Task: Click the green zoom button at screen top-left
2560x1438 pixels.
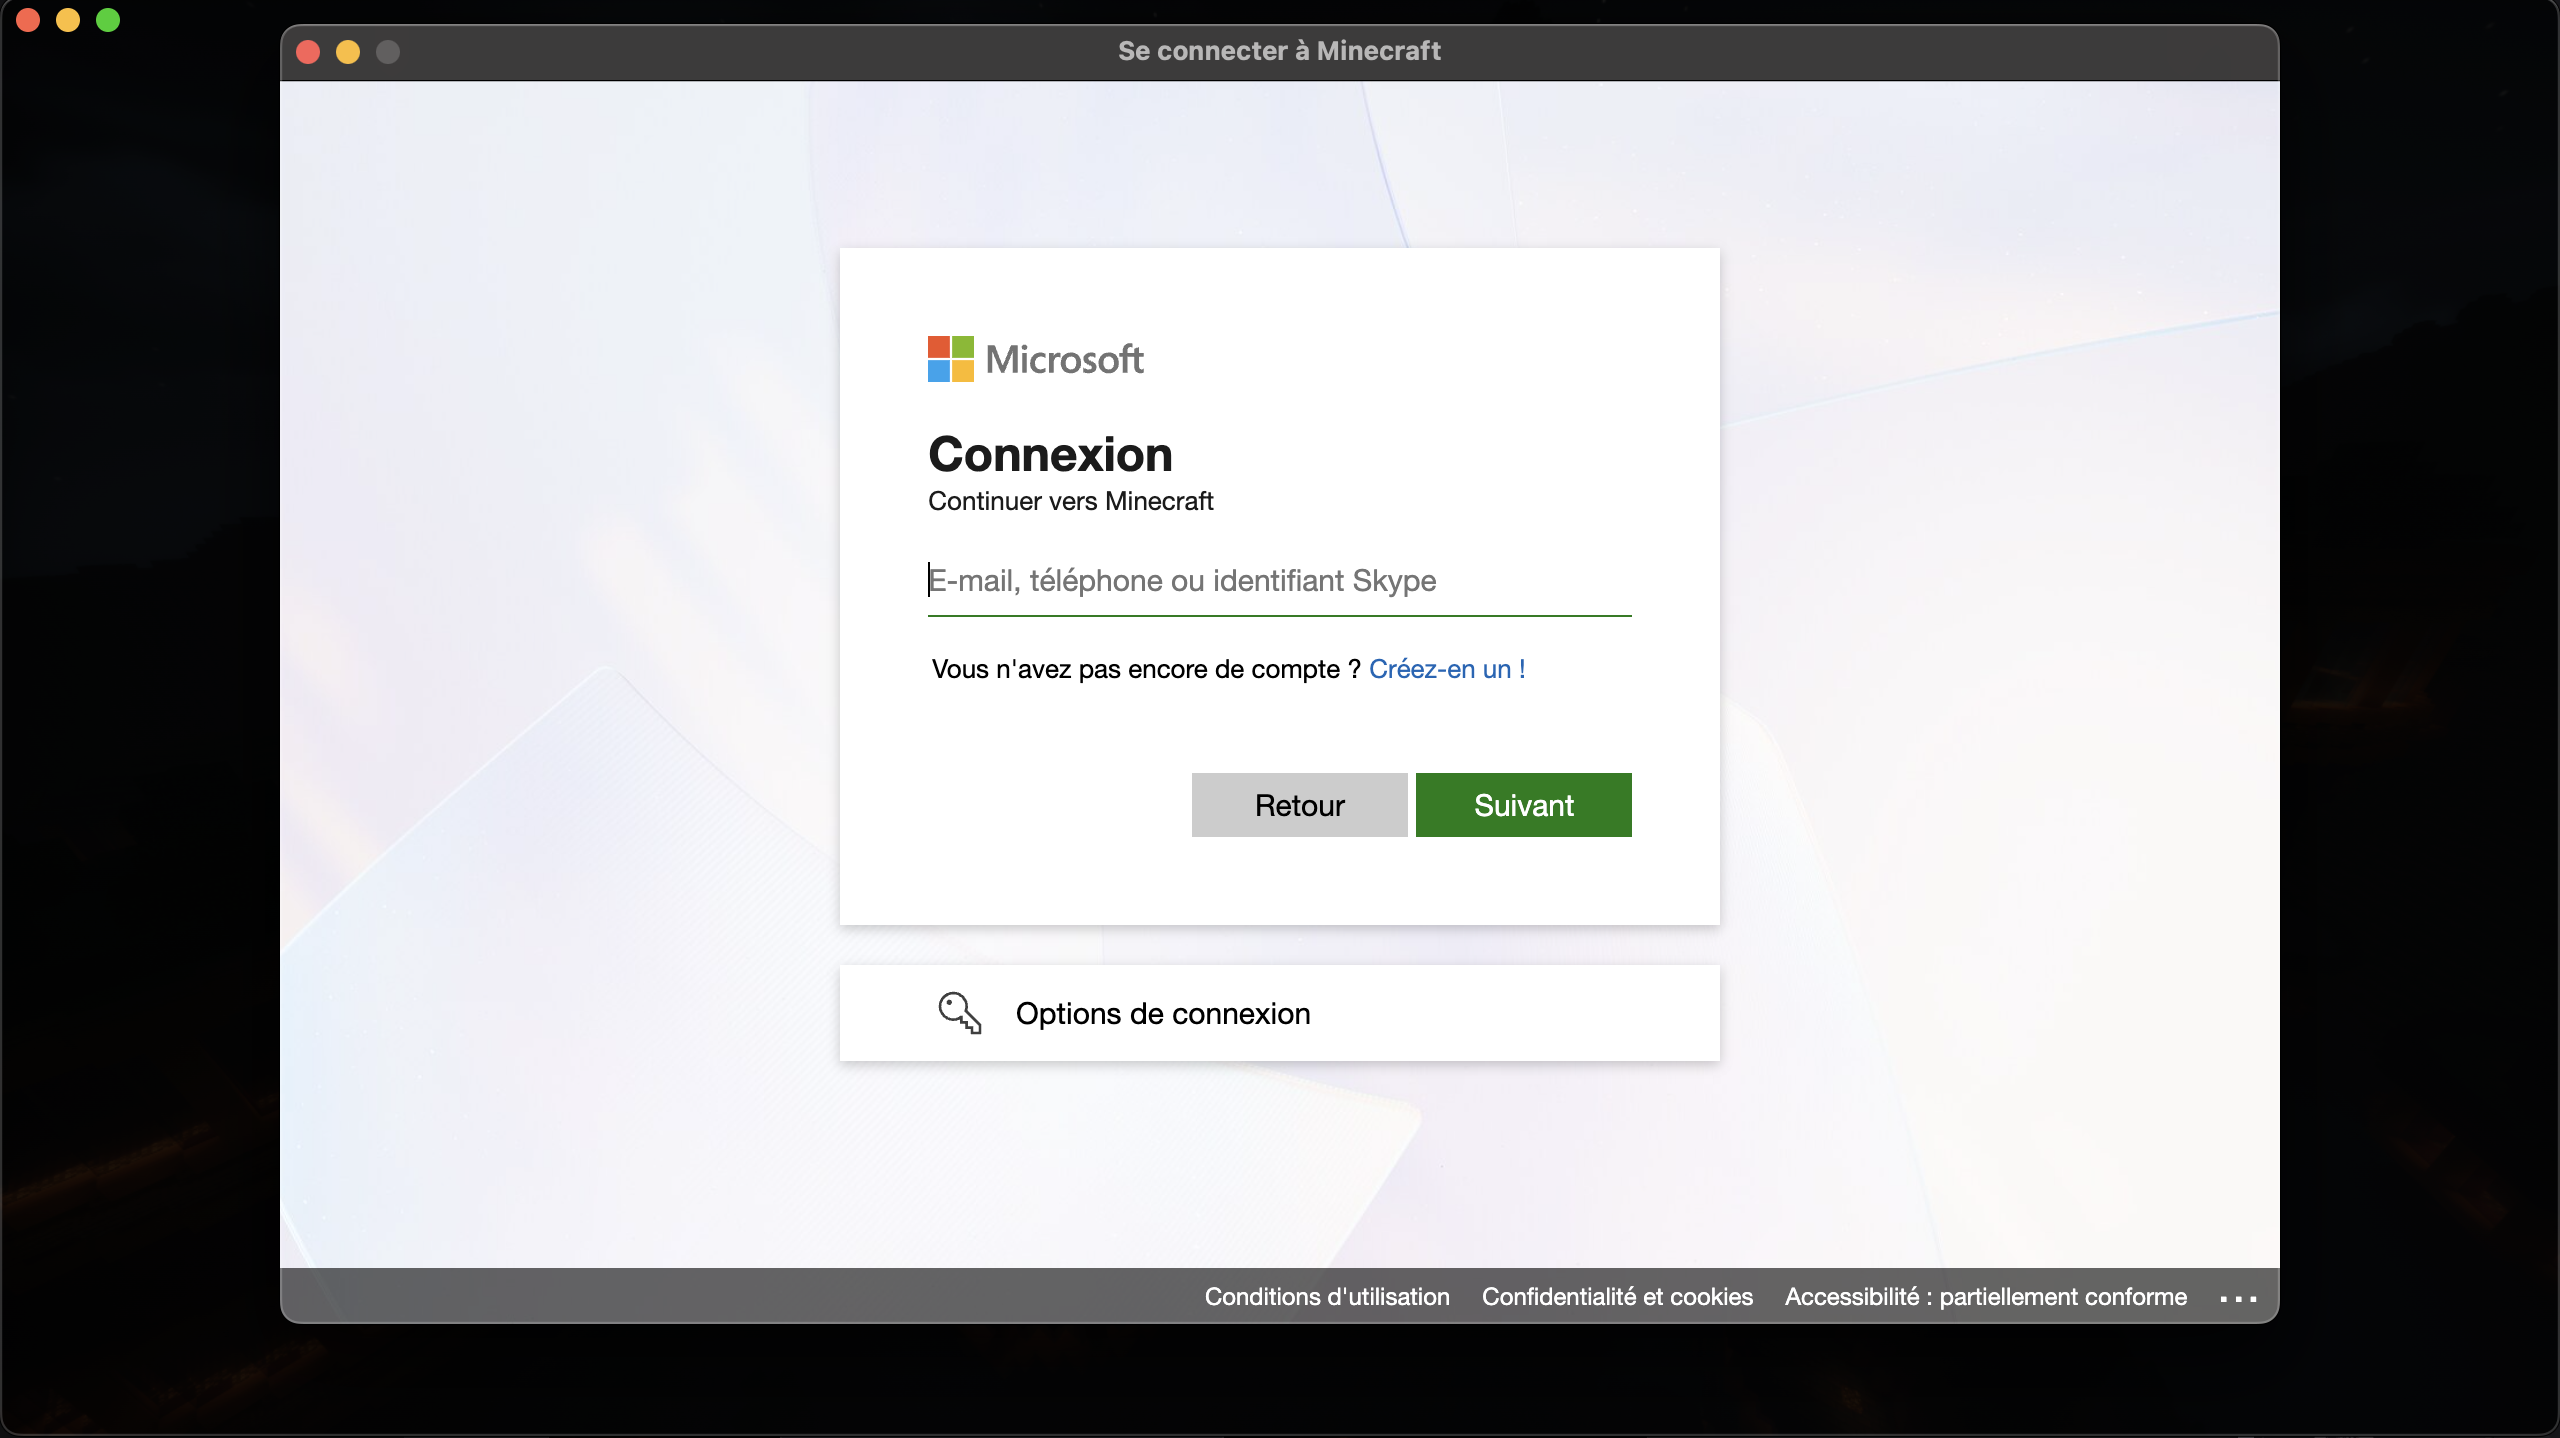Action: click(107, 19)
